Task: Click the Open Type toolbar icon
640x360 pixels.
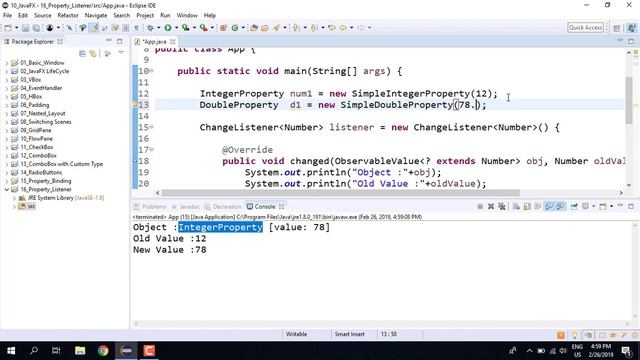Action: [254, 28]
